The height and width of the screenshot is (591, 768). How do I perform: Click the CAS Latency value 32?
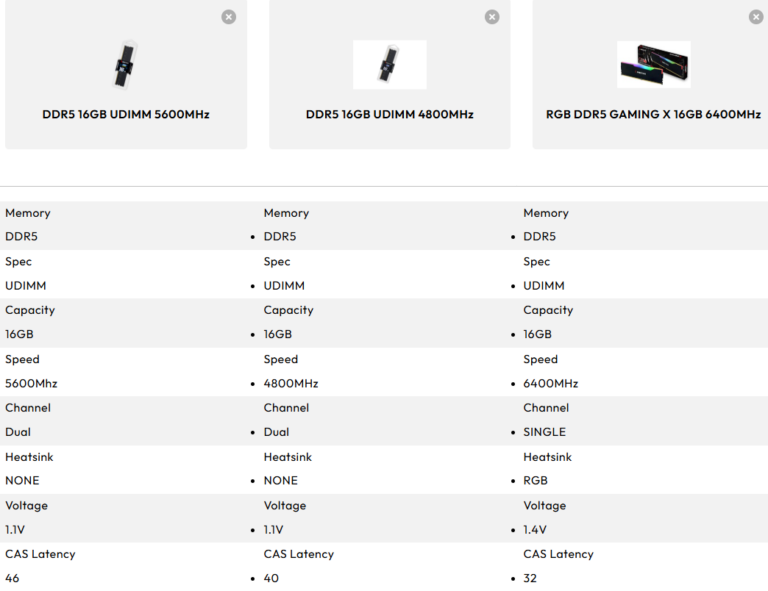pos(531,578)
